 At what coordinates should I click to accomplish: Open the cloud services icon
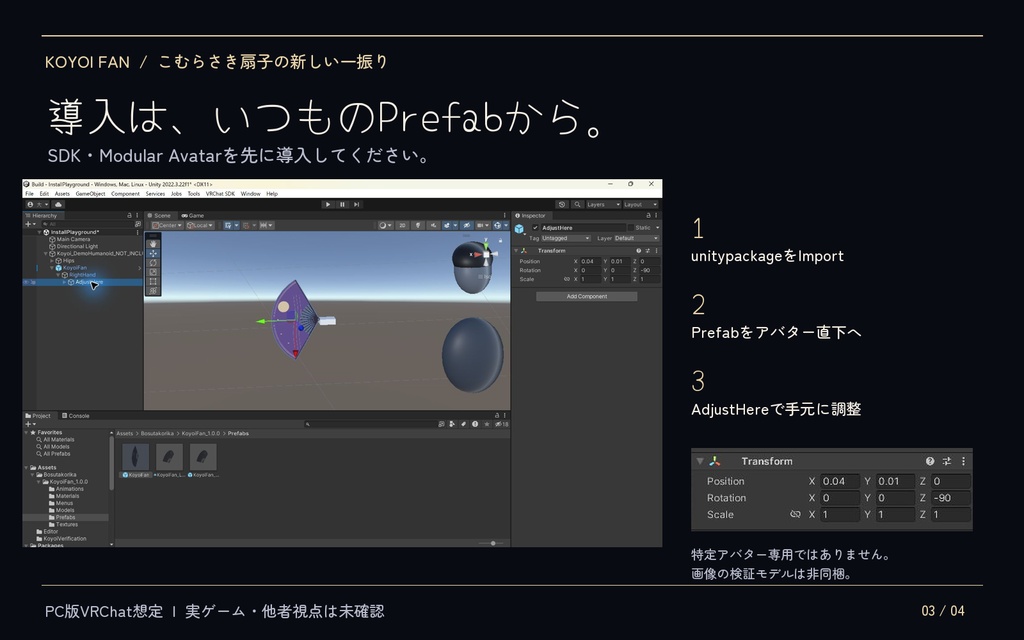[58, 204]
